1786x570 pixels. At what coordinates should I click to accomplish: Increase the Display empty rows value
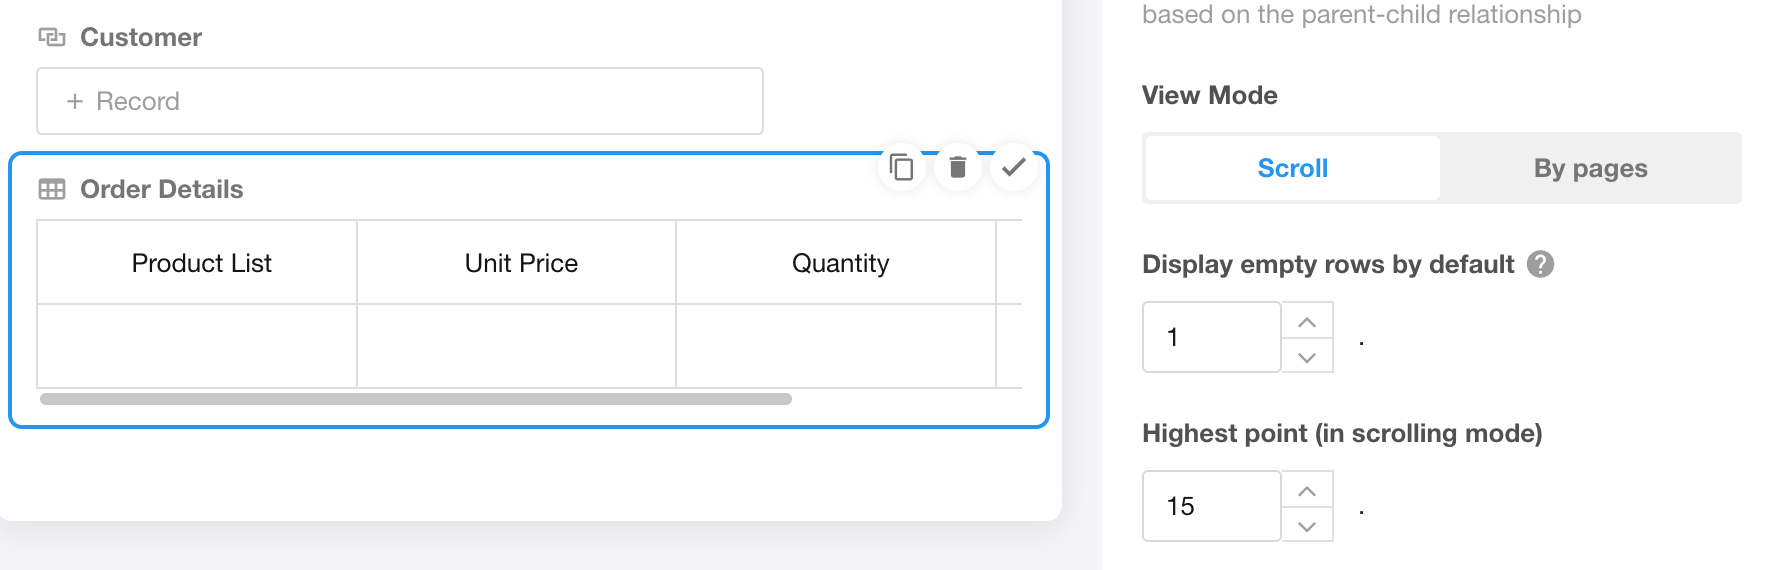[x=1307, y=322]
